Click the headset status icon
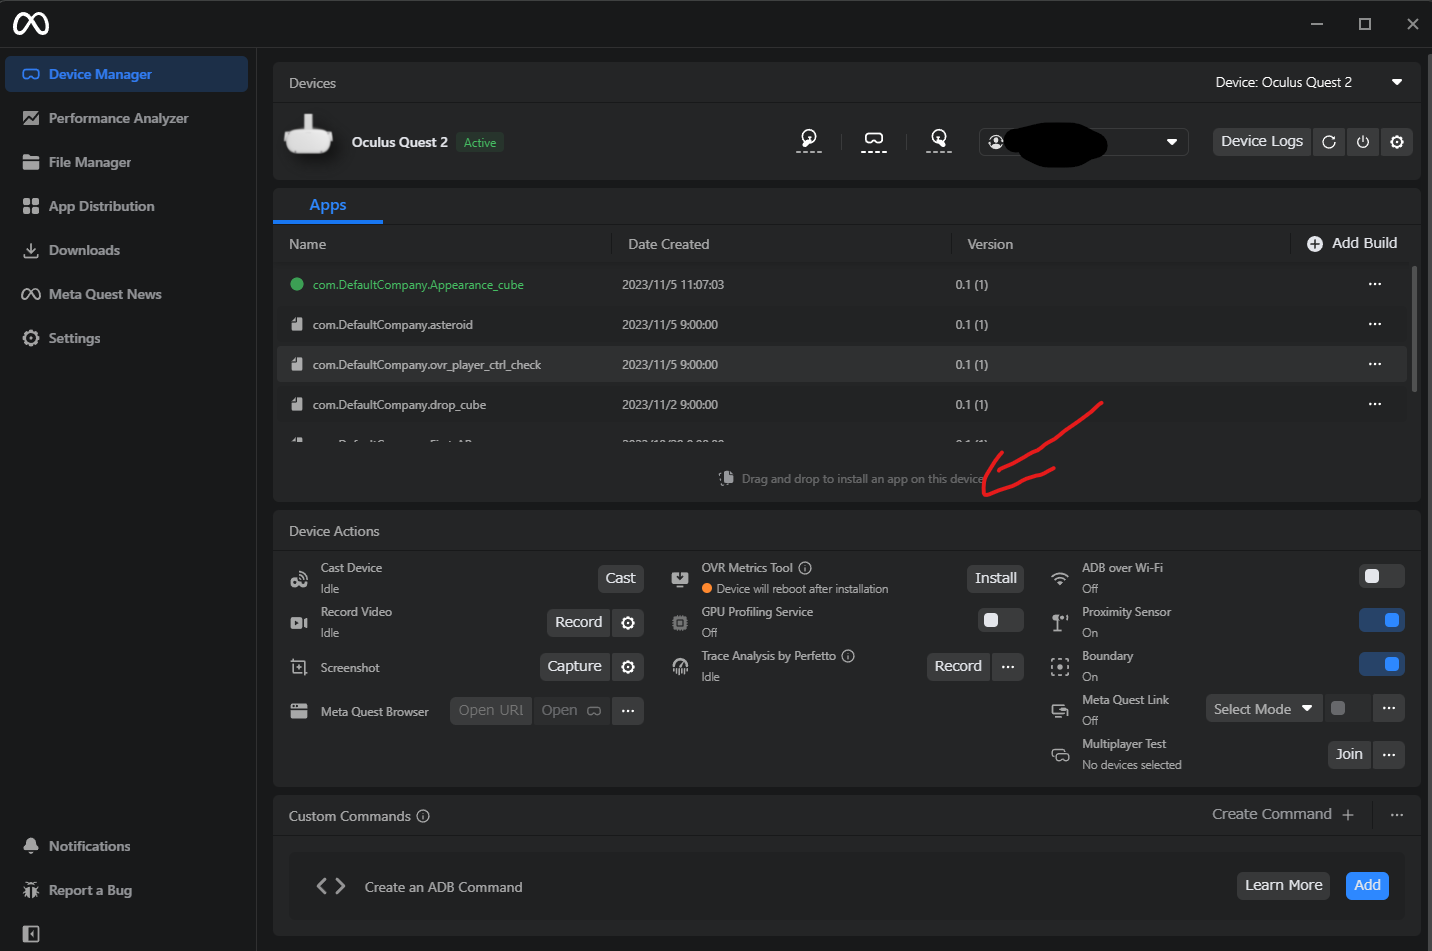Screen dimensions: 1432x951 click(x=874, y=140)
